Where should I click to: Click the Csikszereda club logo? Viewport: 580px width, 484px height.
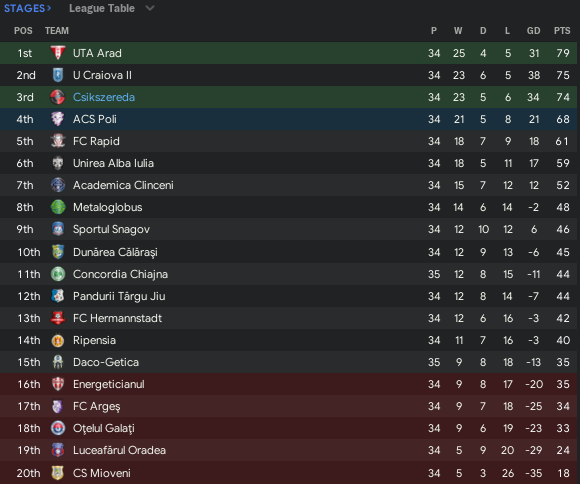[58, 97]
